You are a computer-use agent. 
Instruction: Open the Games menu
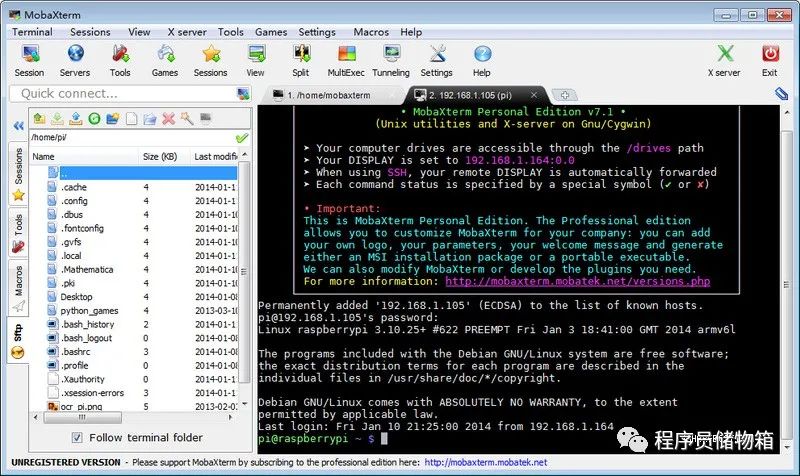tap(271, 32)
